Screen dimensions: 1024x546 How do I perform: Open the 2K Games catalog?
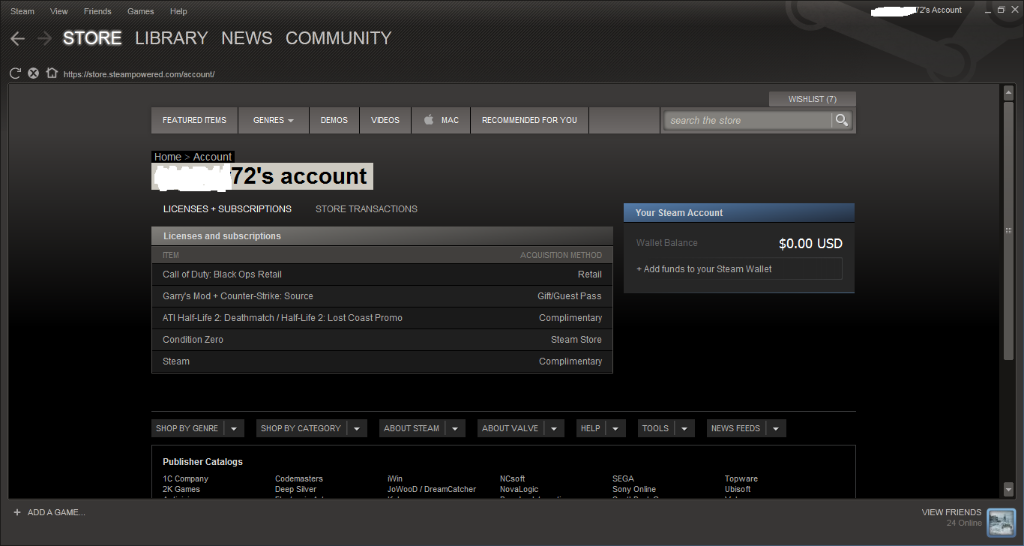coord(181,489)
